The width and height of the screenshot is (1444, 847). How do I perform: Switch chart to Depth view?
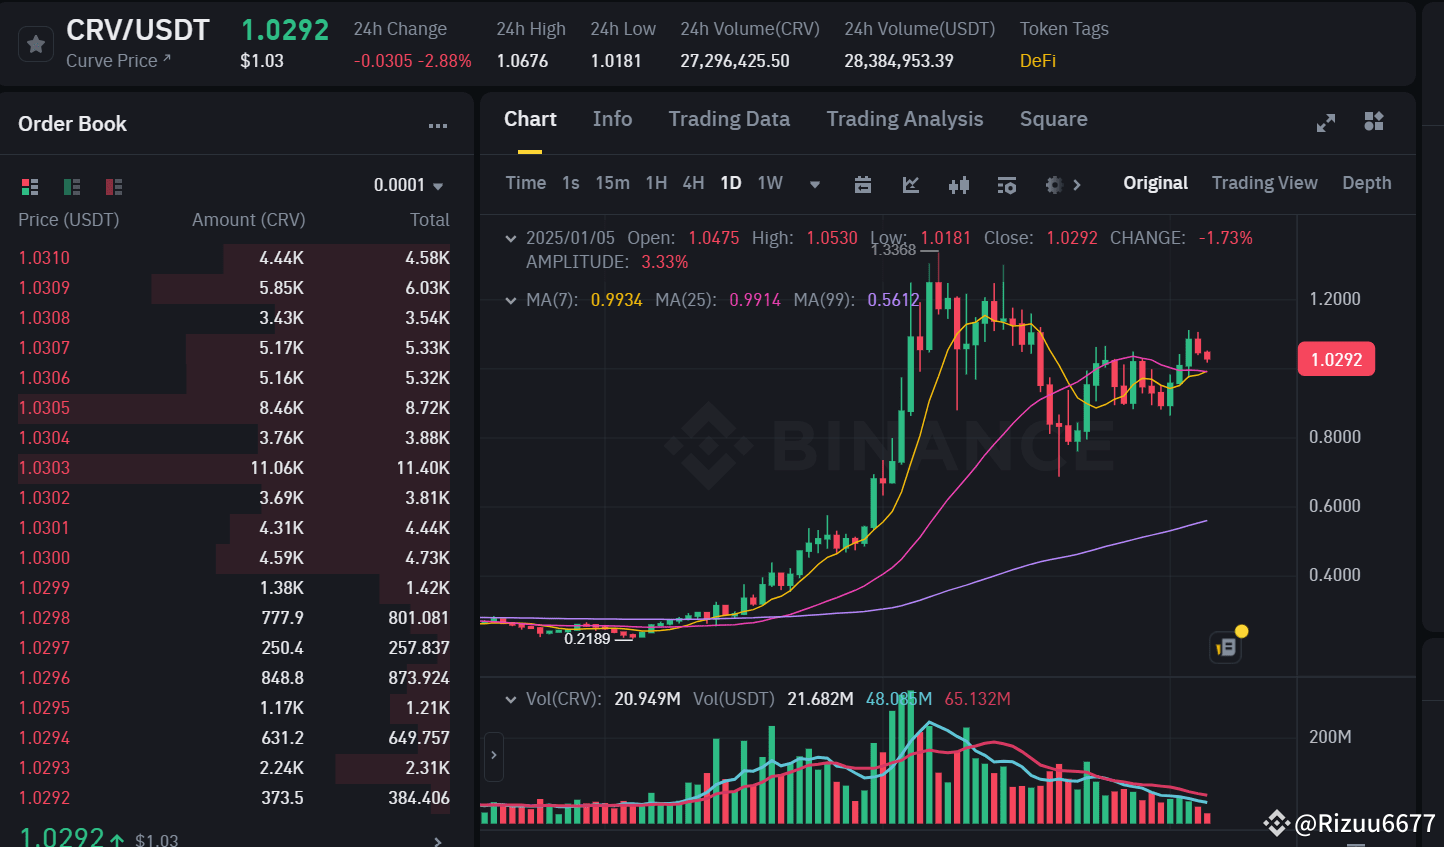(x=1366, y=183)
